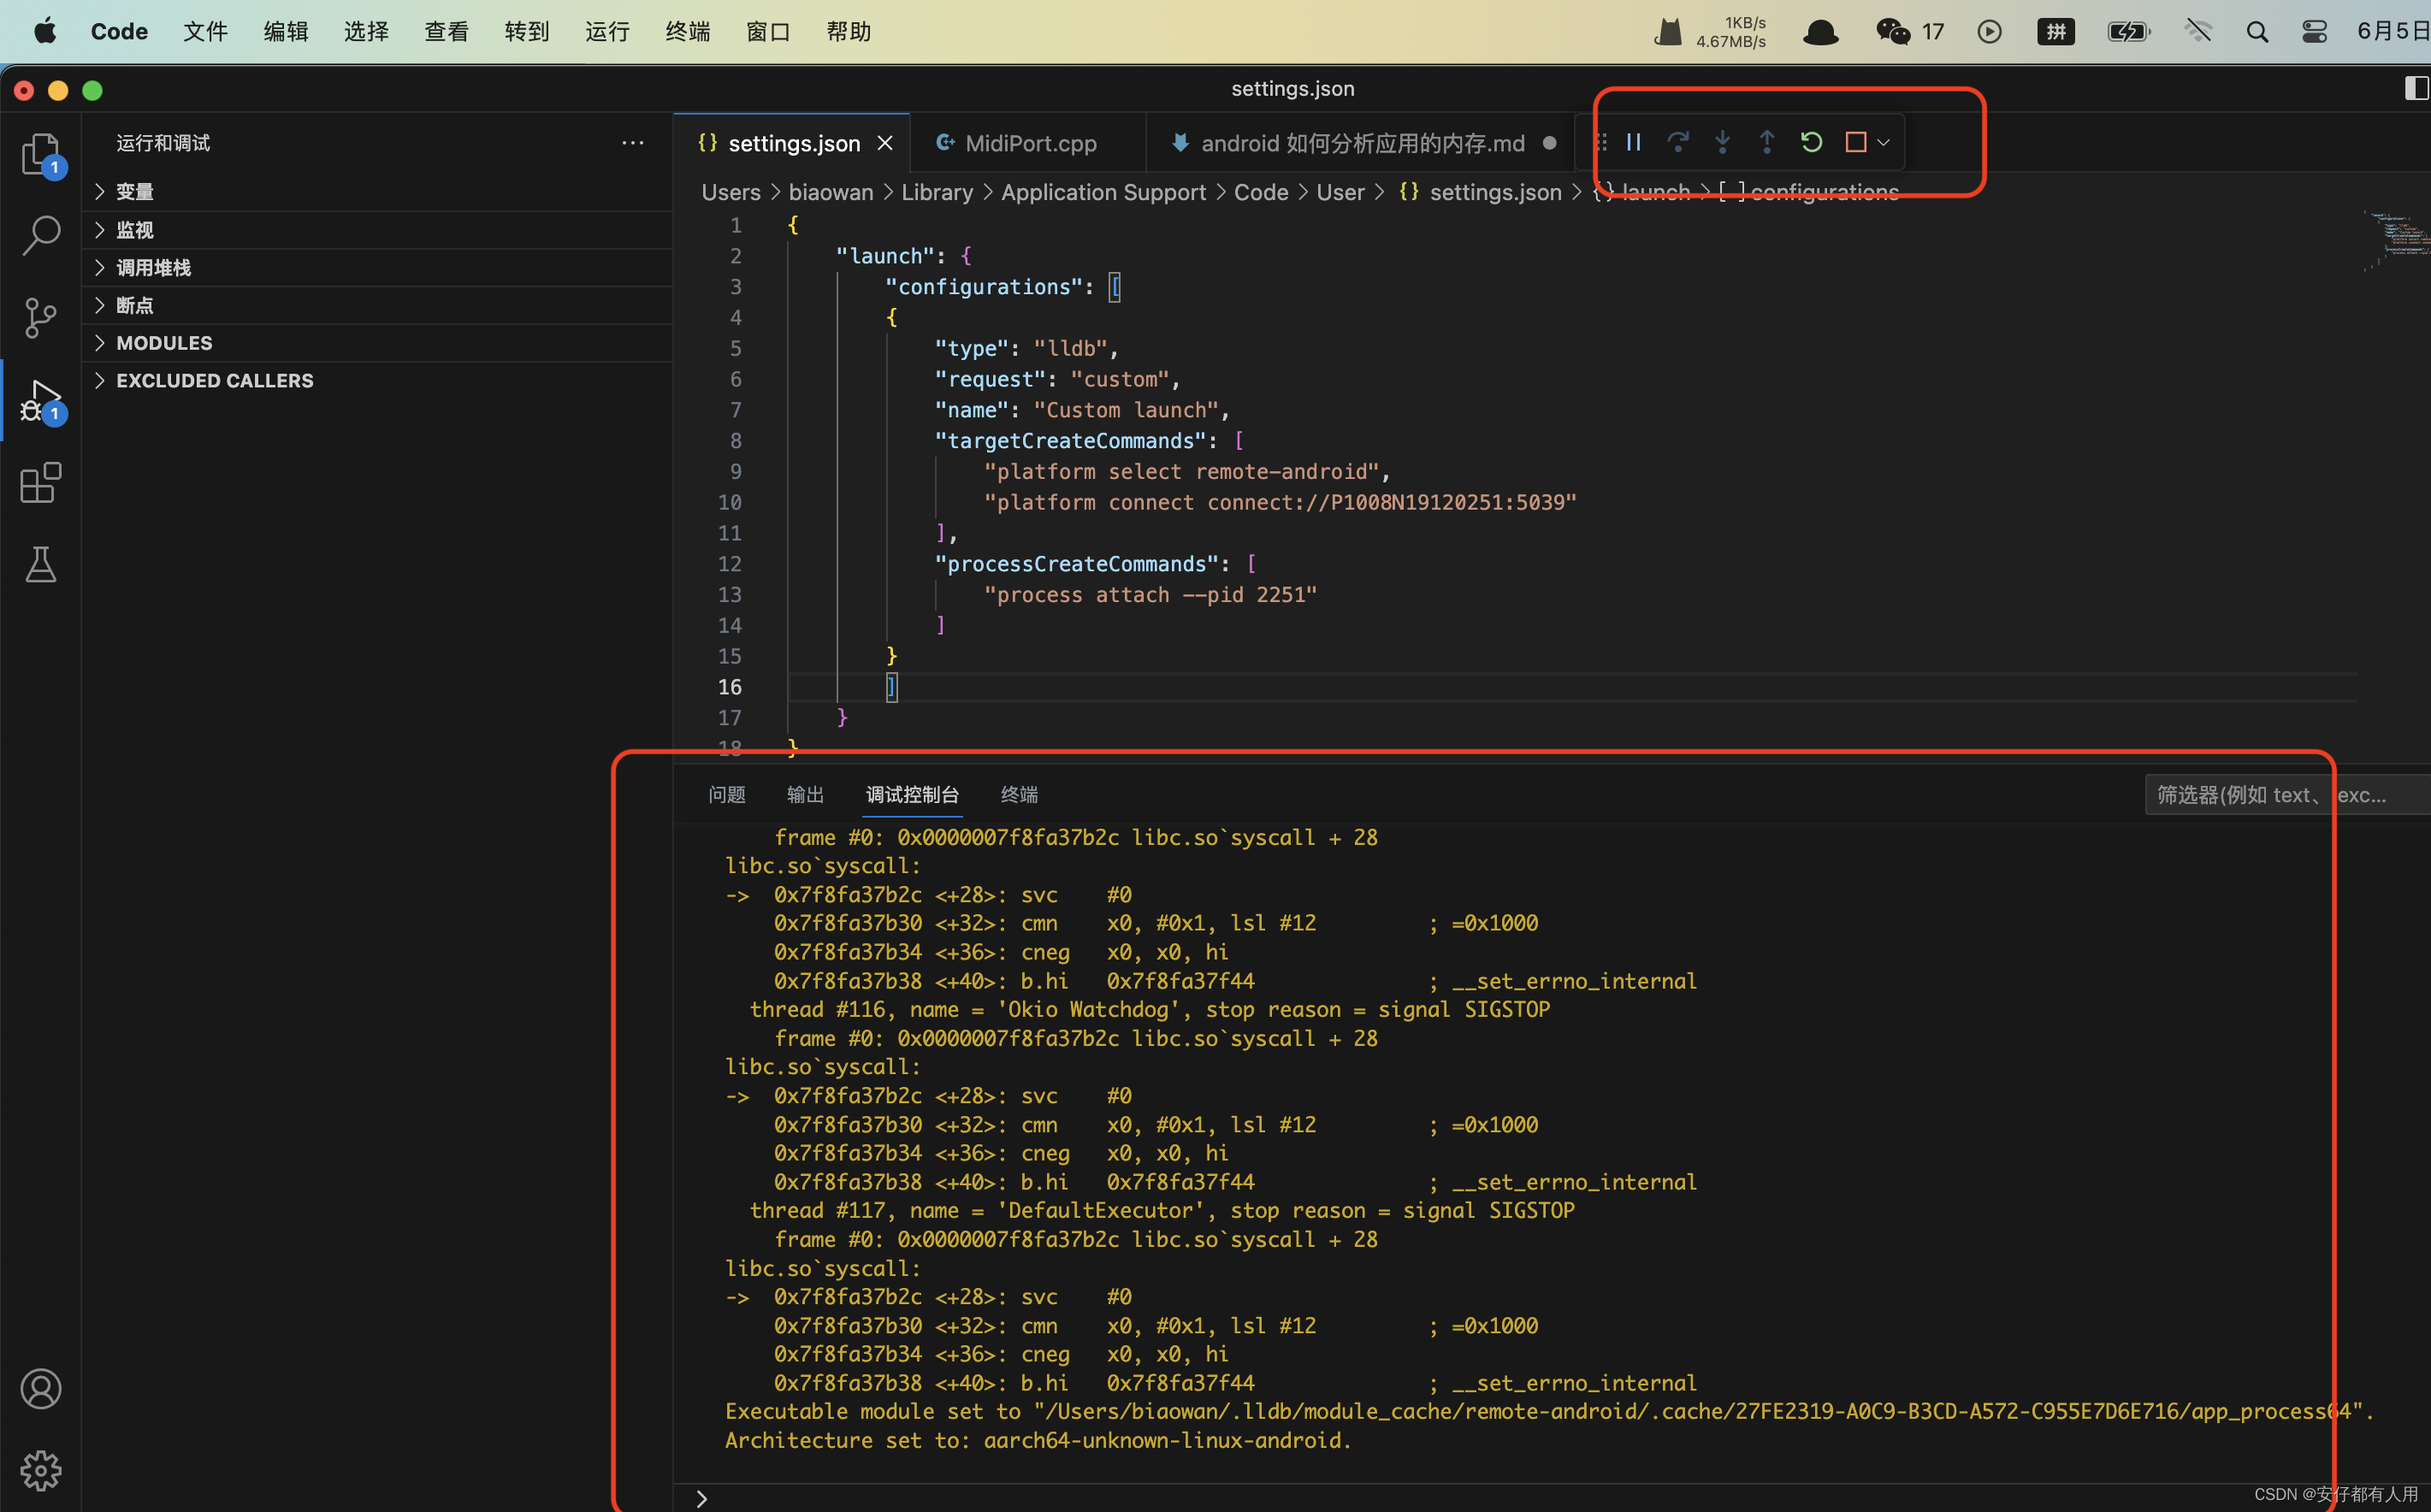Click the battery status icon
Viewport: 2431px width, 1512px height.
click(2129, 31)
